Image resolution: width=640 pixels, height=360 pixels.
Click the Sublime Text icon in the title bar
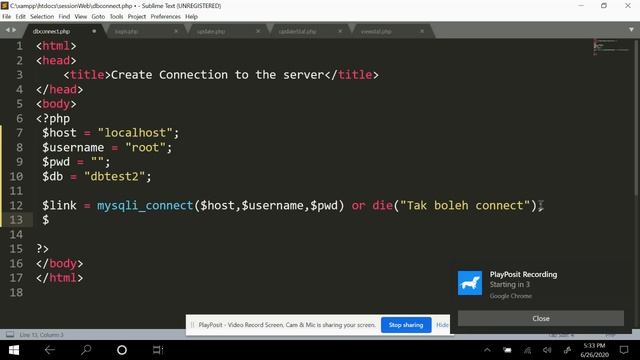[4, 6]
